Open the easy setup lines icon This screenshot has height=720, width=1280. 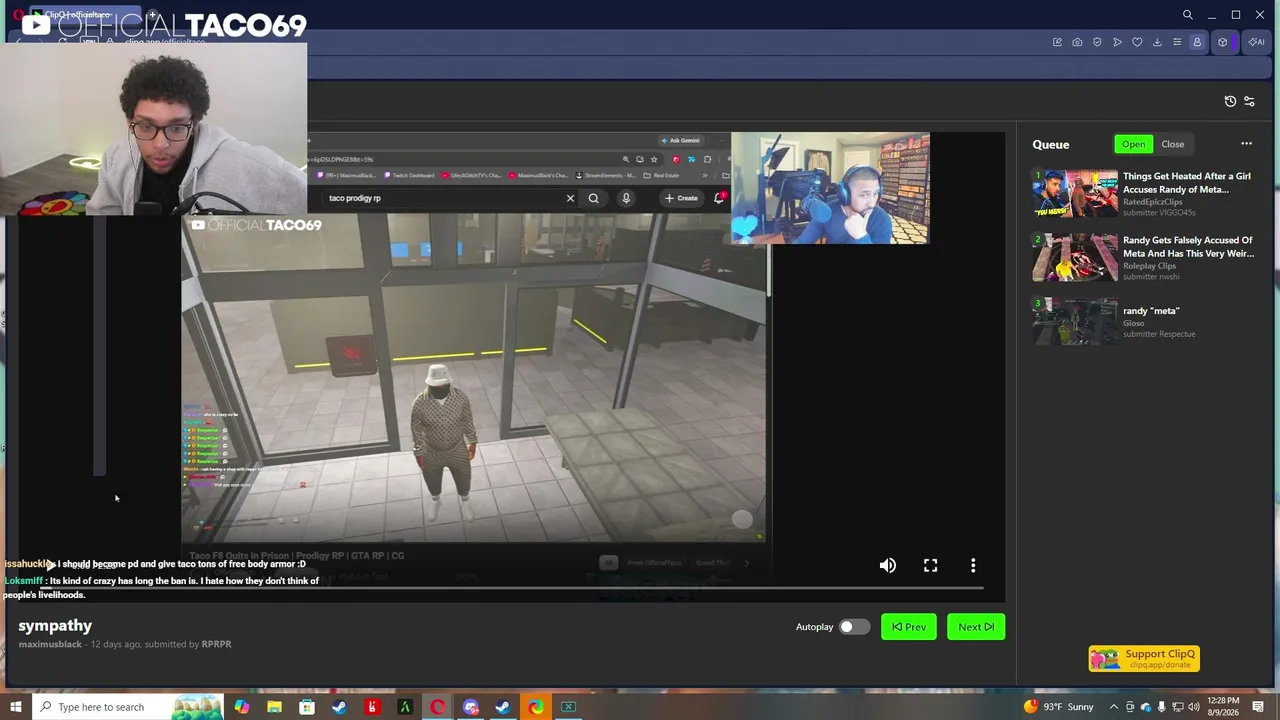click(1177, 42)
